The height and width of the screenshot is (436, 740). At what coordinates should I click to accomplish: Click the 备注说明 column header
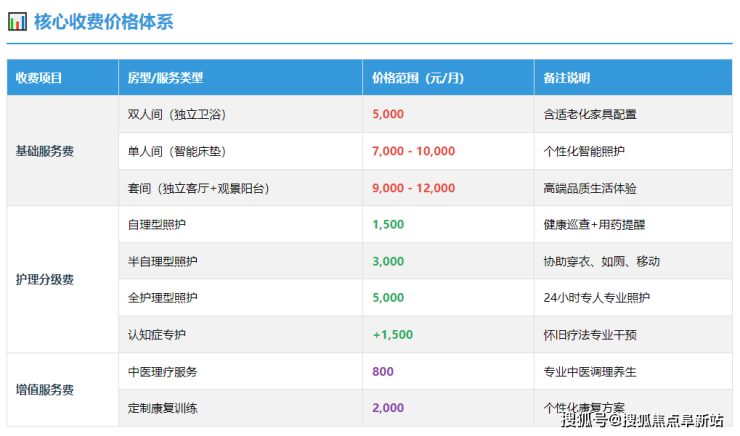pos(567,78)
